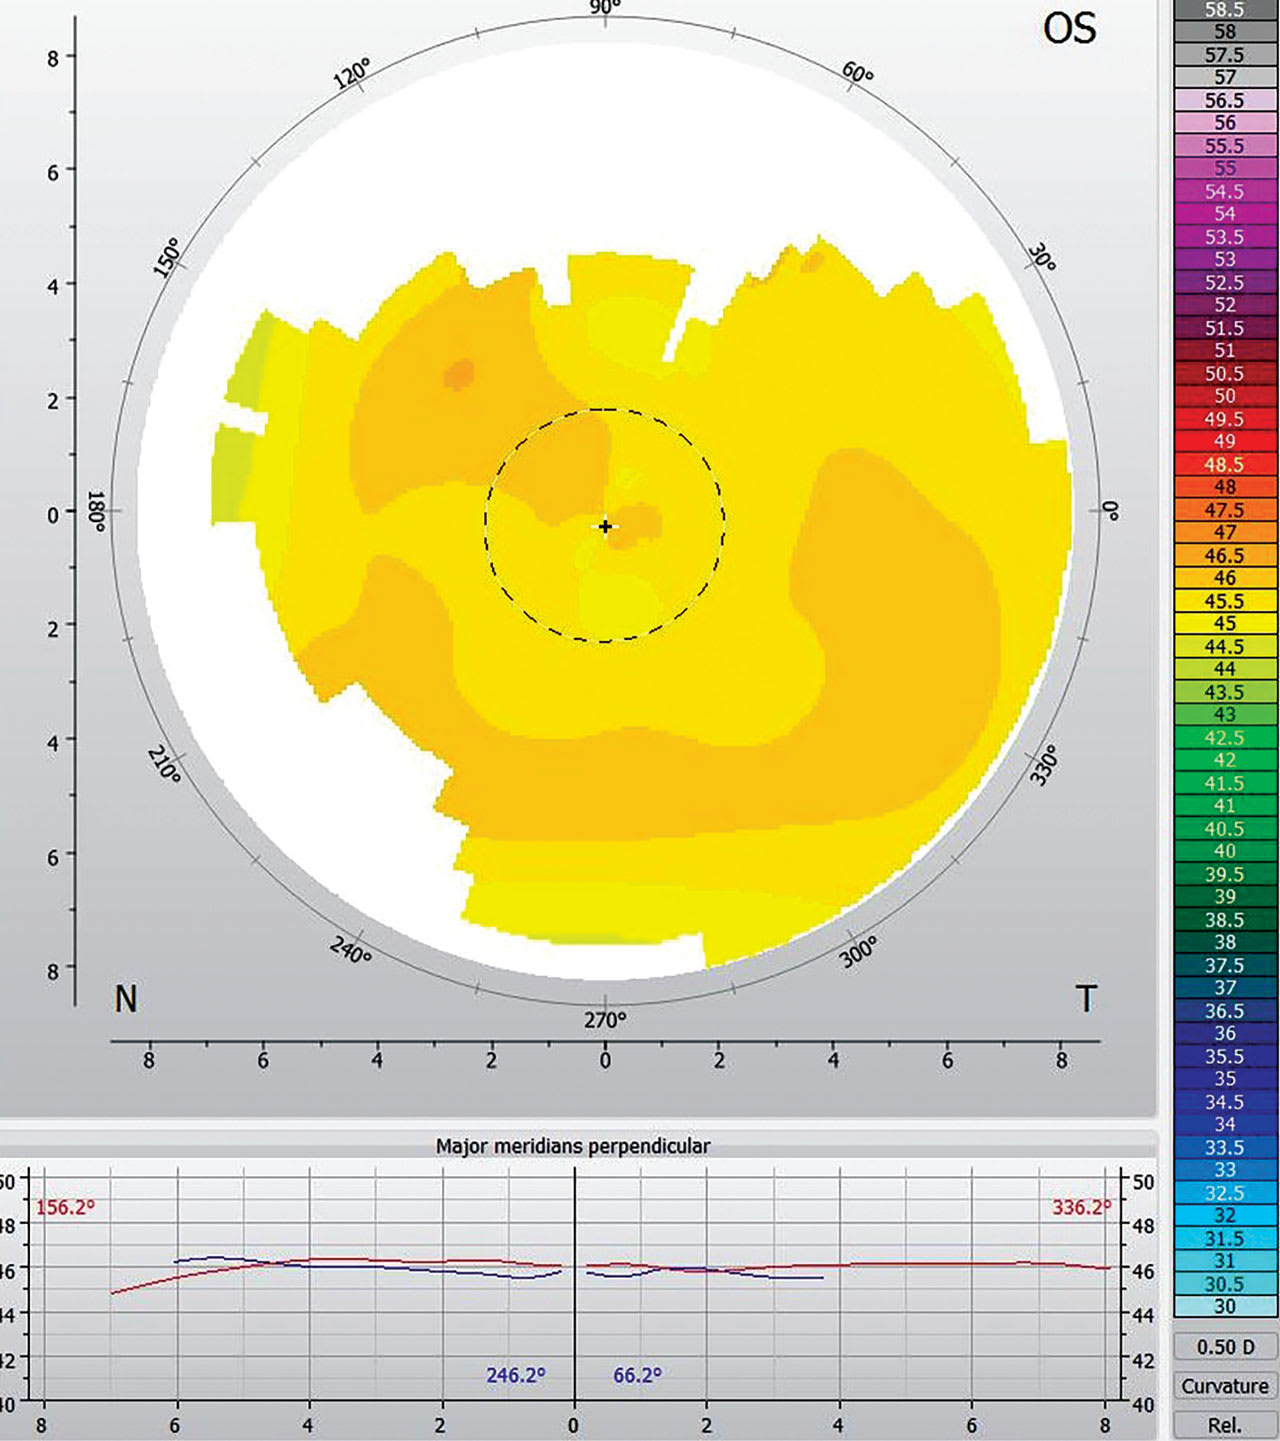Click the 240° marker on map ring

click(x=351, y=950)
